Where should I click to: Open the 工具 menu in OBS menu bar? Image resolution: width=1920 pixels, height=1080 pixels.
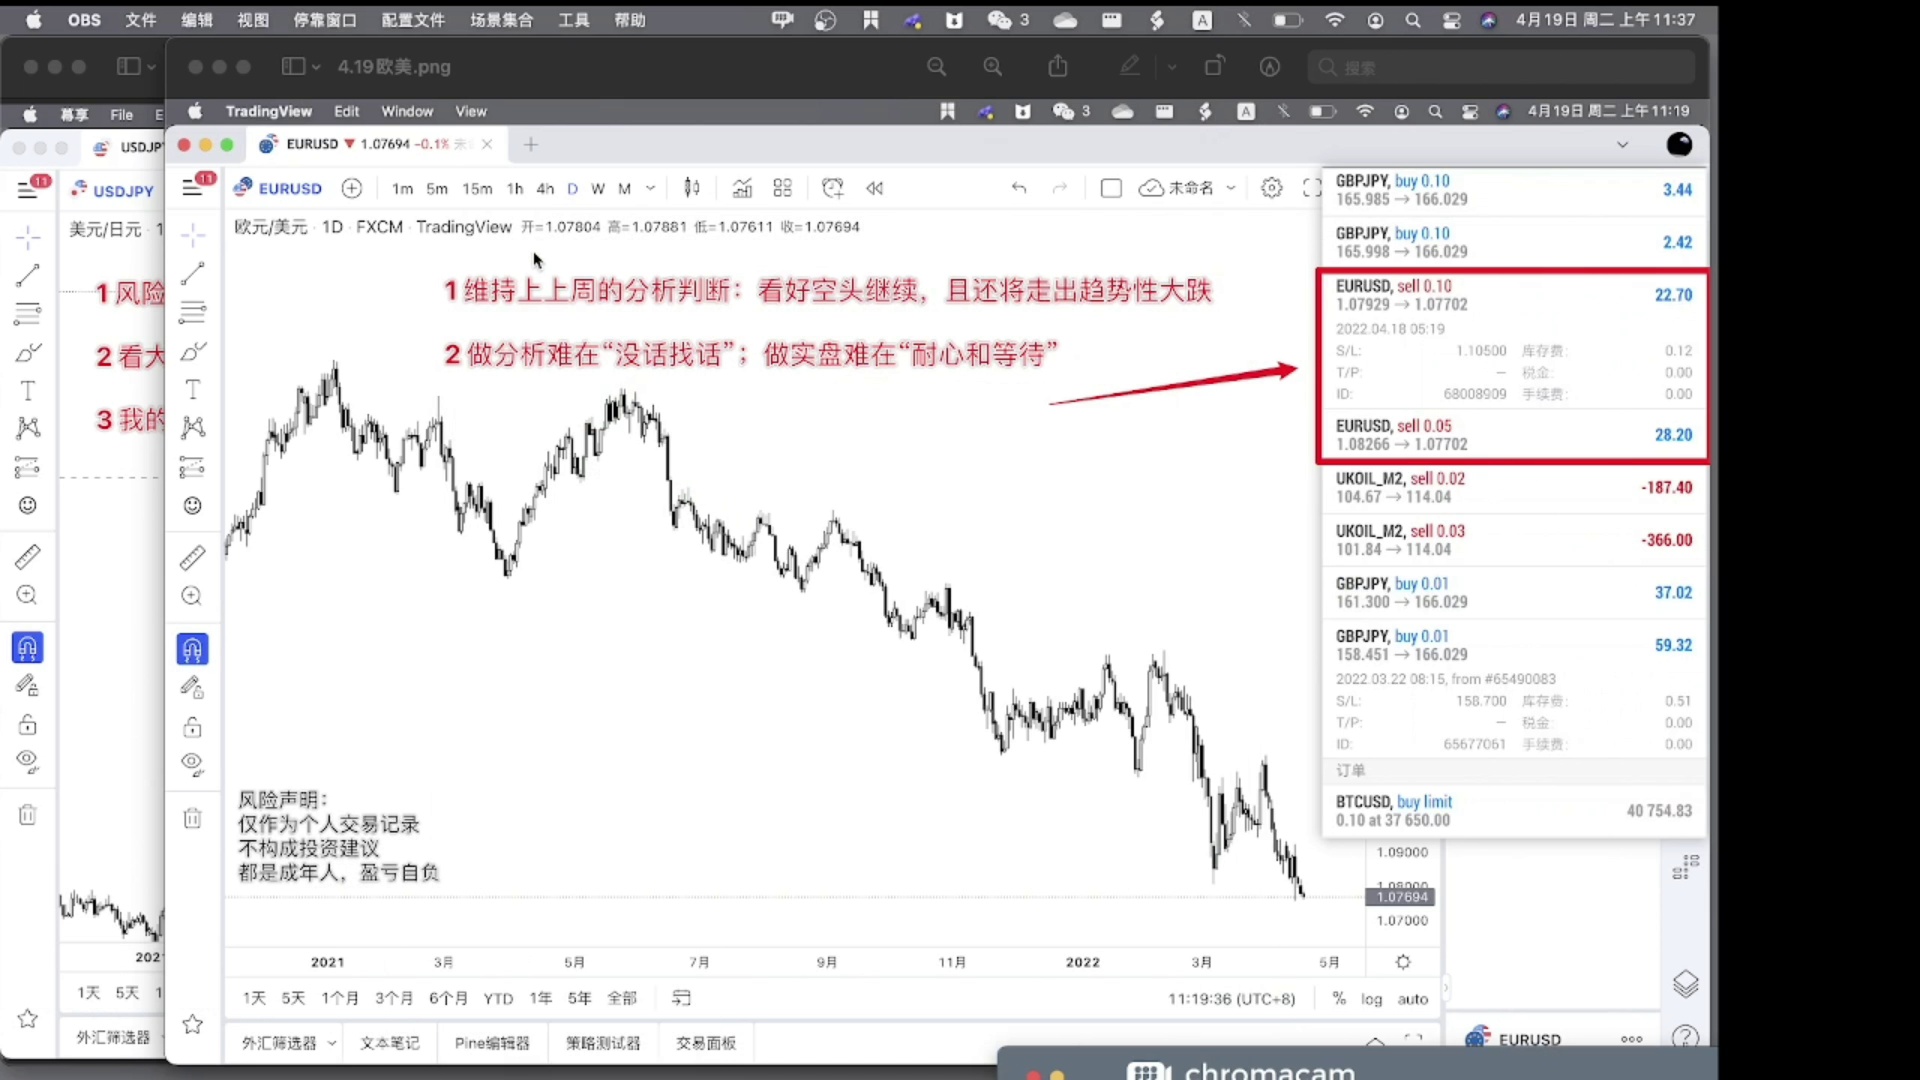pyautogui.click(x=573, y=20)
